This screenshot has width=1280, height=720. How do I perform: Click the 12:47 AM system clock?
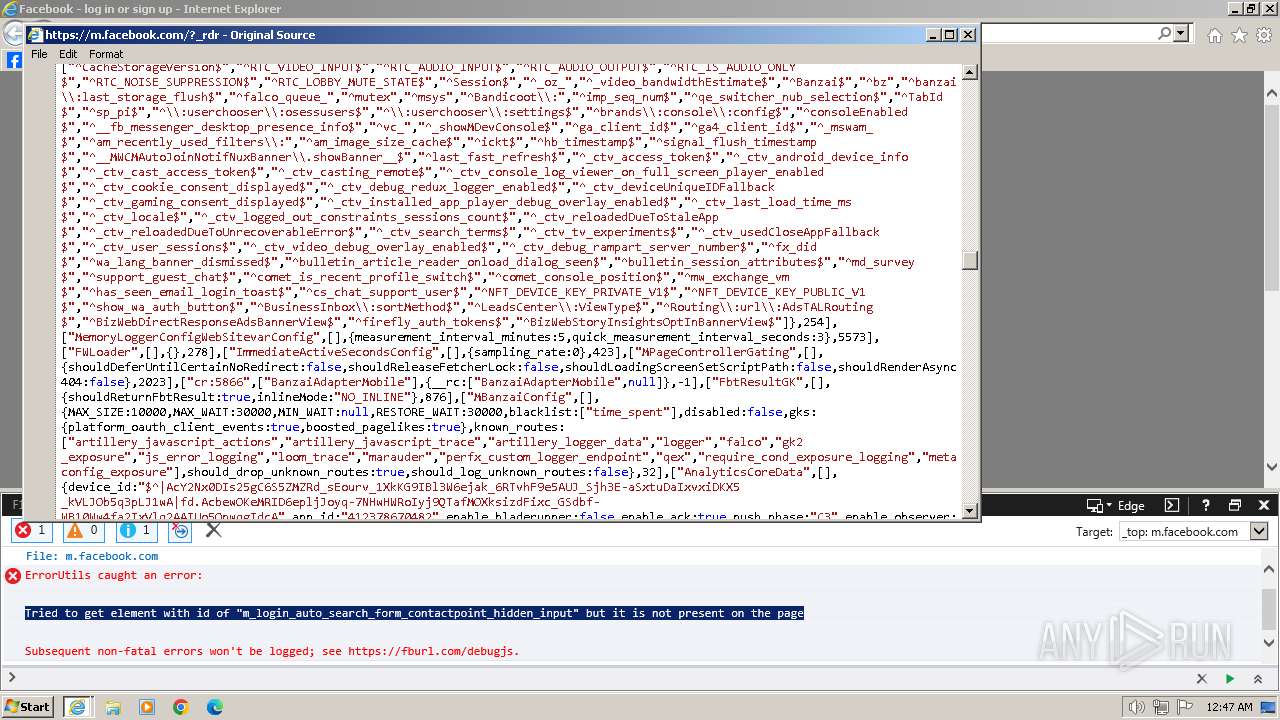(x=1230, y=707)
